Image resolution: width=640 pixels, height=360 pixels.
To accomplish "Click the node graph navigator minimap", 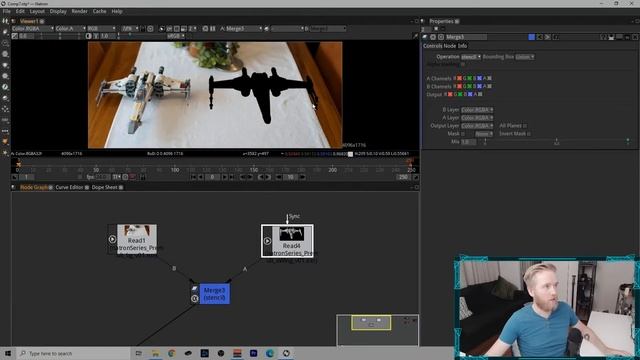I will point(377,330).
